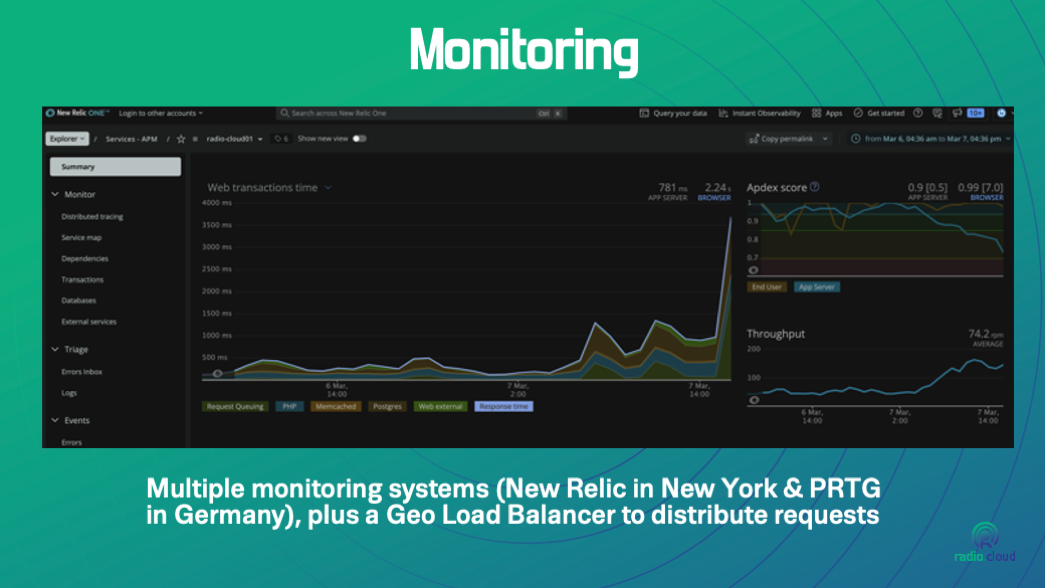1045x588 pixels.
Task: Click the 10+ notifications badge
Action: pyautogui.click(x=976, y=113)
